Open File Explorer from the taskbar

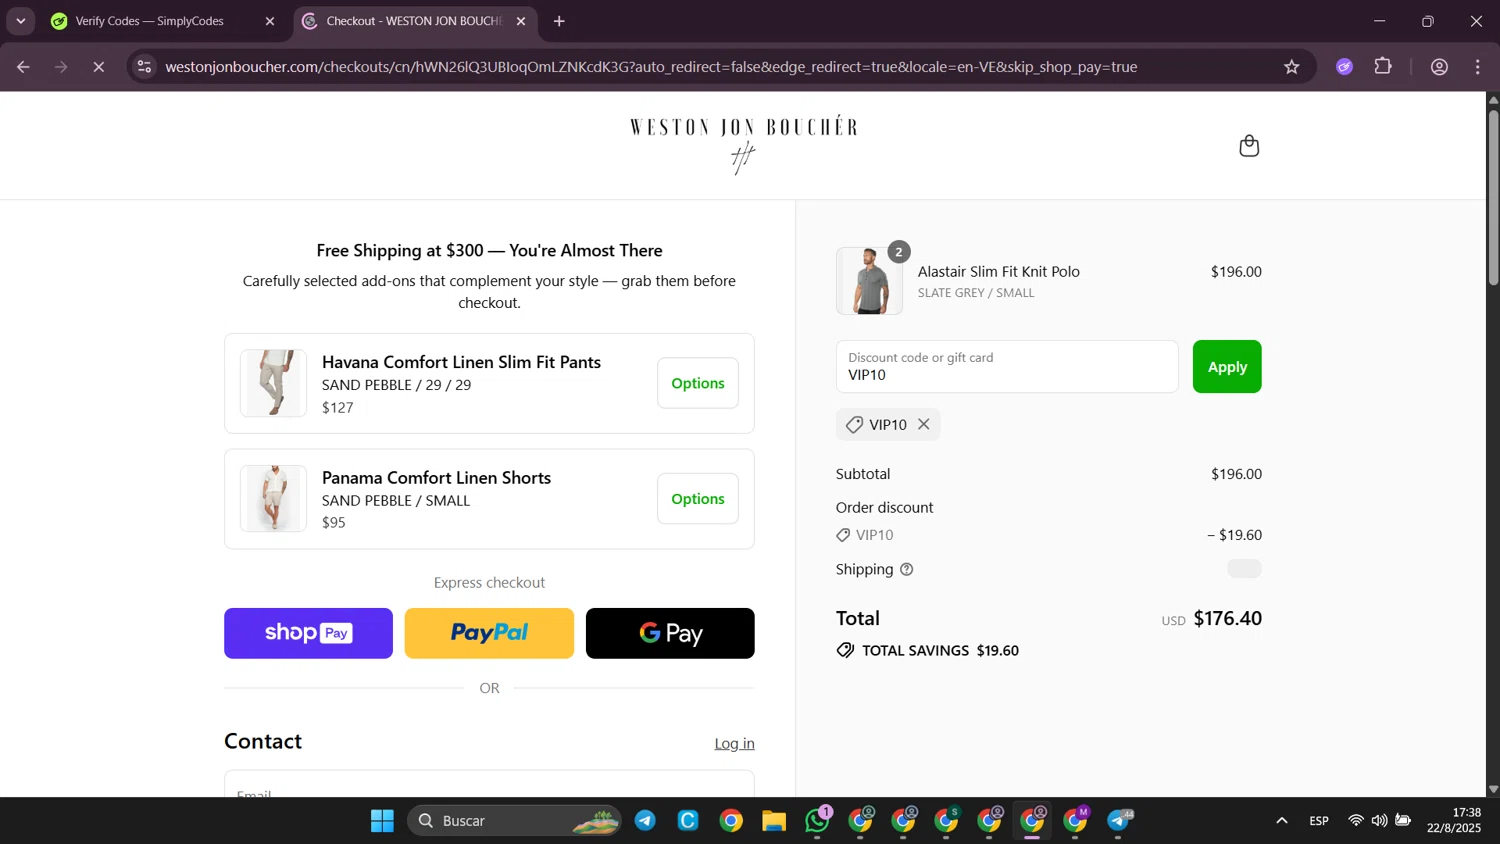pos(774,821)
